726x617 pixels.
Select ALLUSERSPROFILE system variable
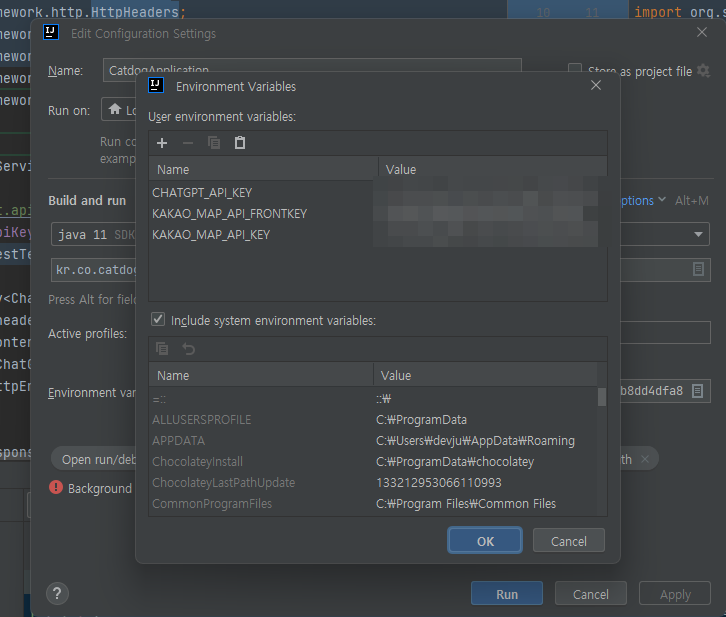tap(373, 419)
